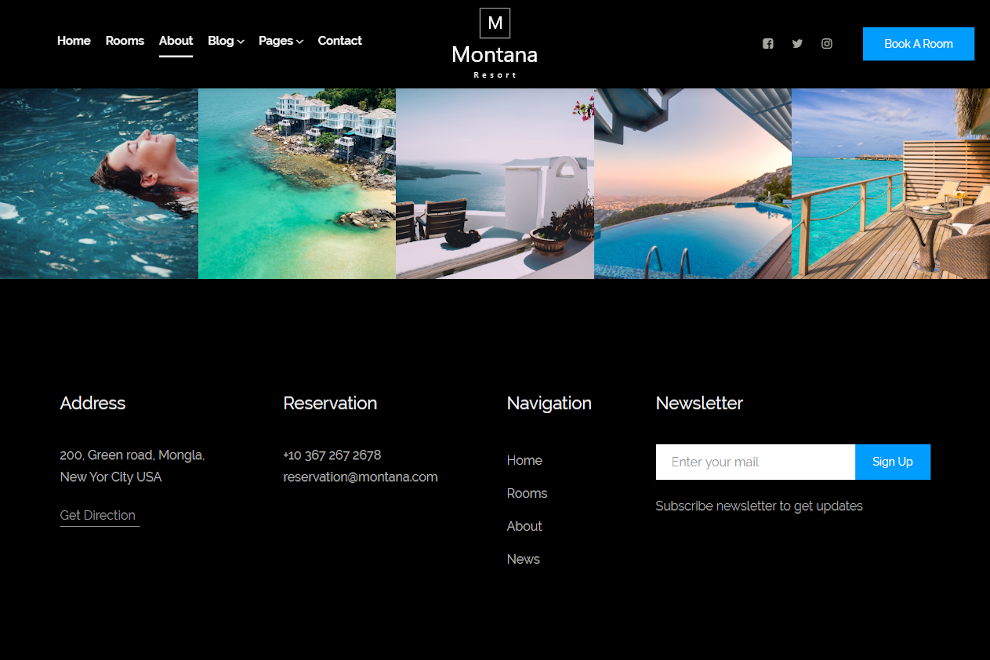Open footer About navigation link
Viewport: 990px width, 660px height.
(524, 526)
